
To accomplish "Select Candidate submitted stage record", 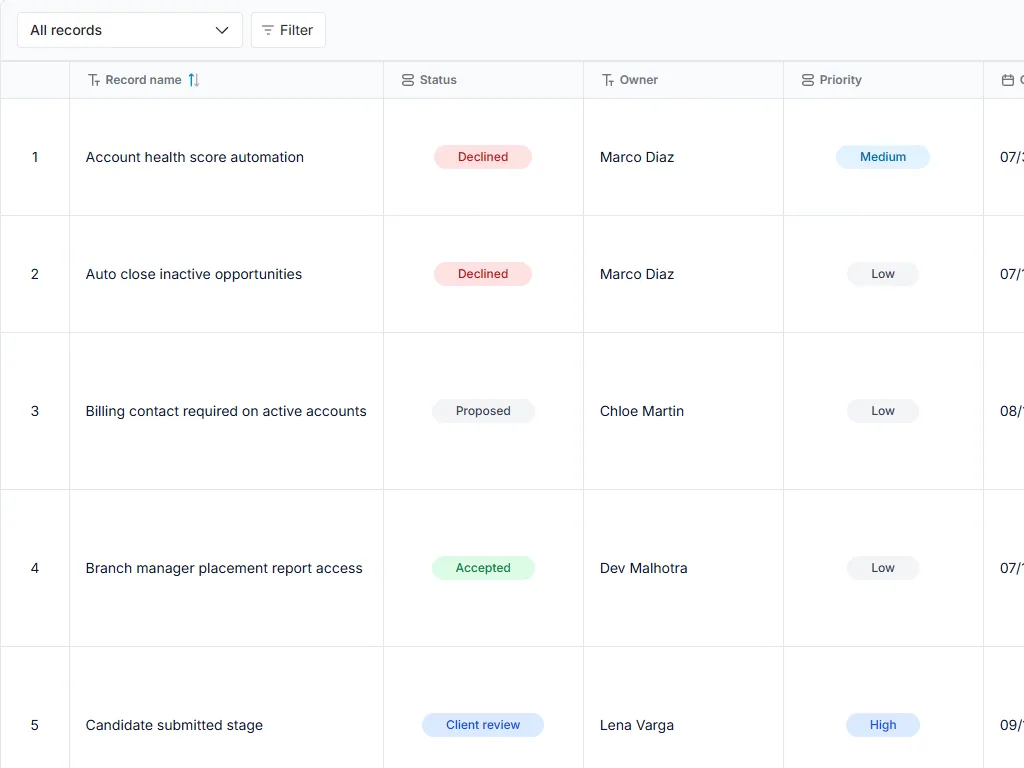I will click(x=174, y=725).
